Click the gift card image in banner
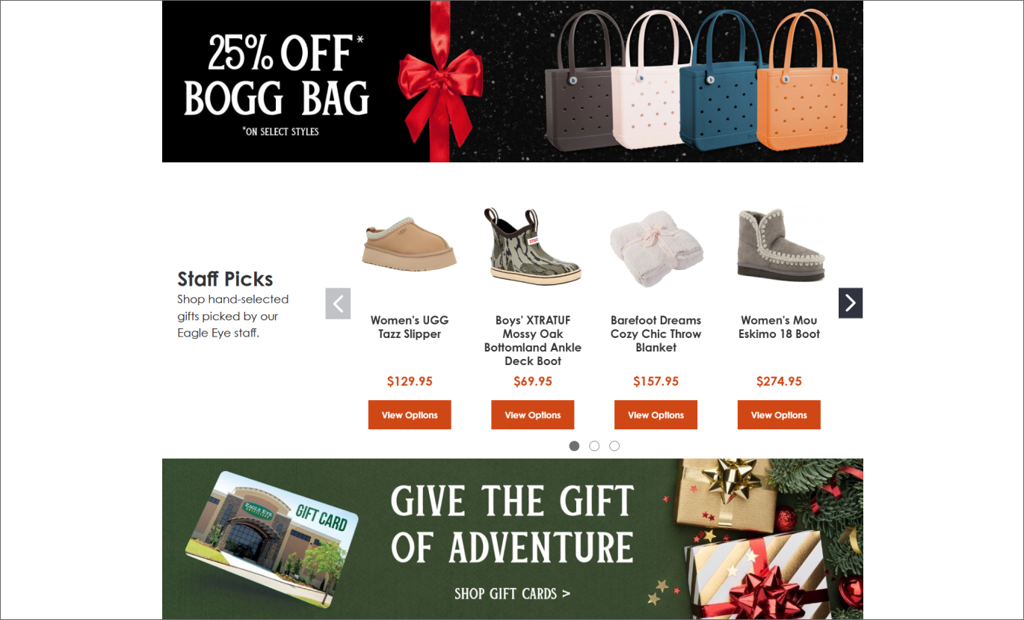 coord(272,540)
